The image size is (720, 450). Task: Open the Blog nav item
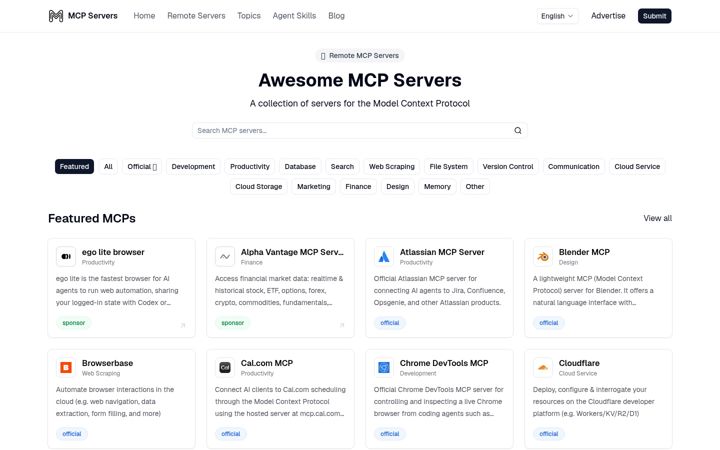coord(336,16)
